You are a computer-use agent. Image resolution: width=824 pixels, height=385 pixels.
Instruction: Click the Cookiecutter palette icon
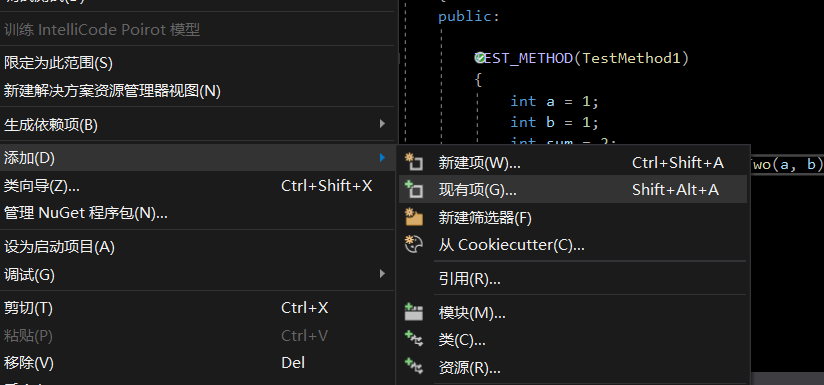tap(414, 244)
